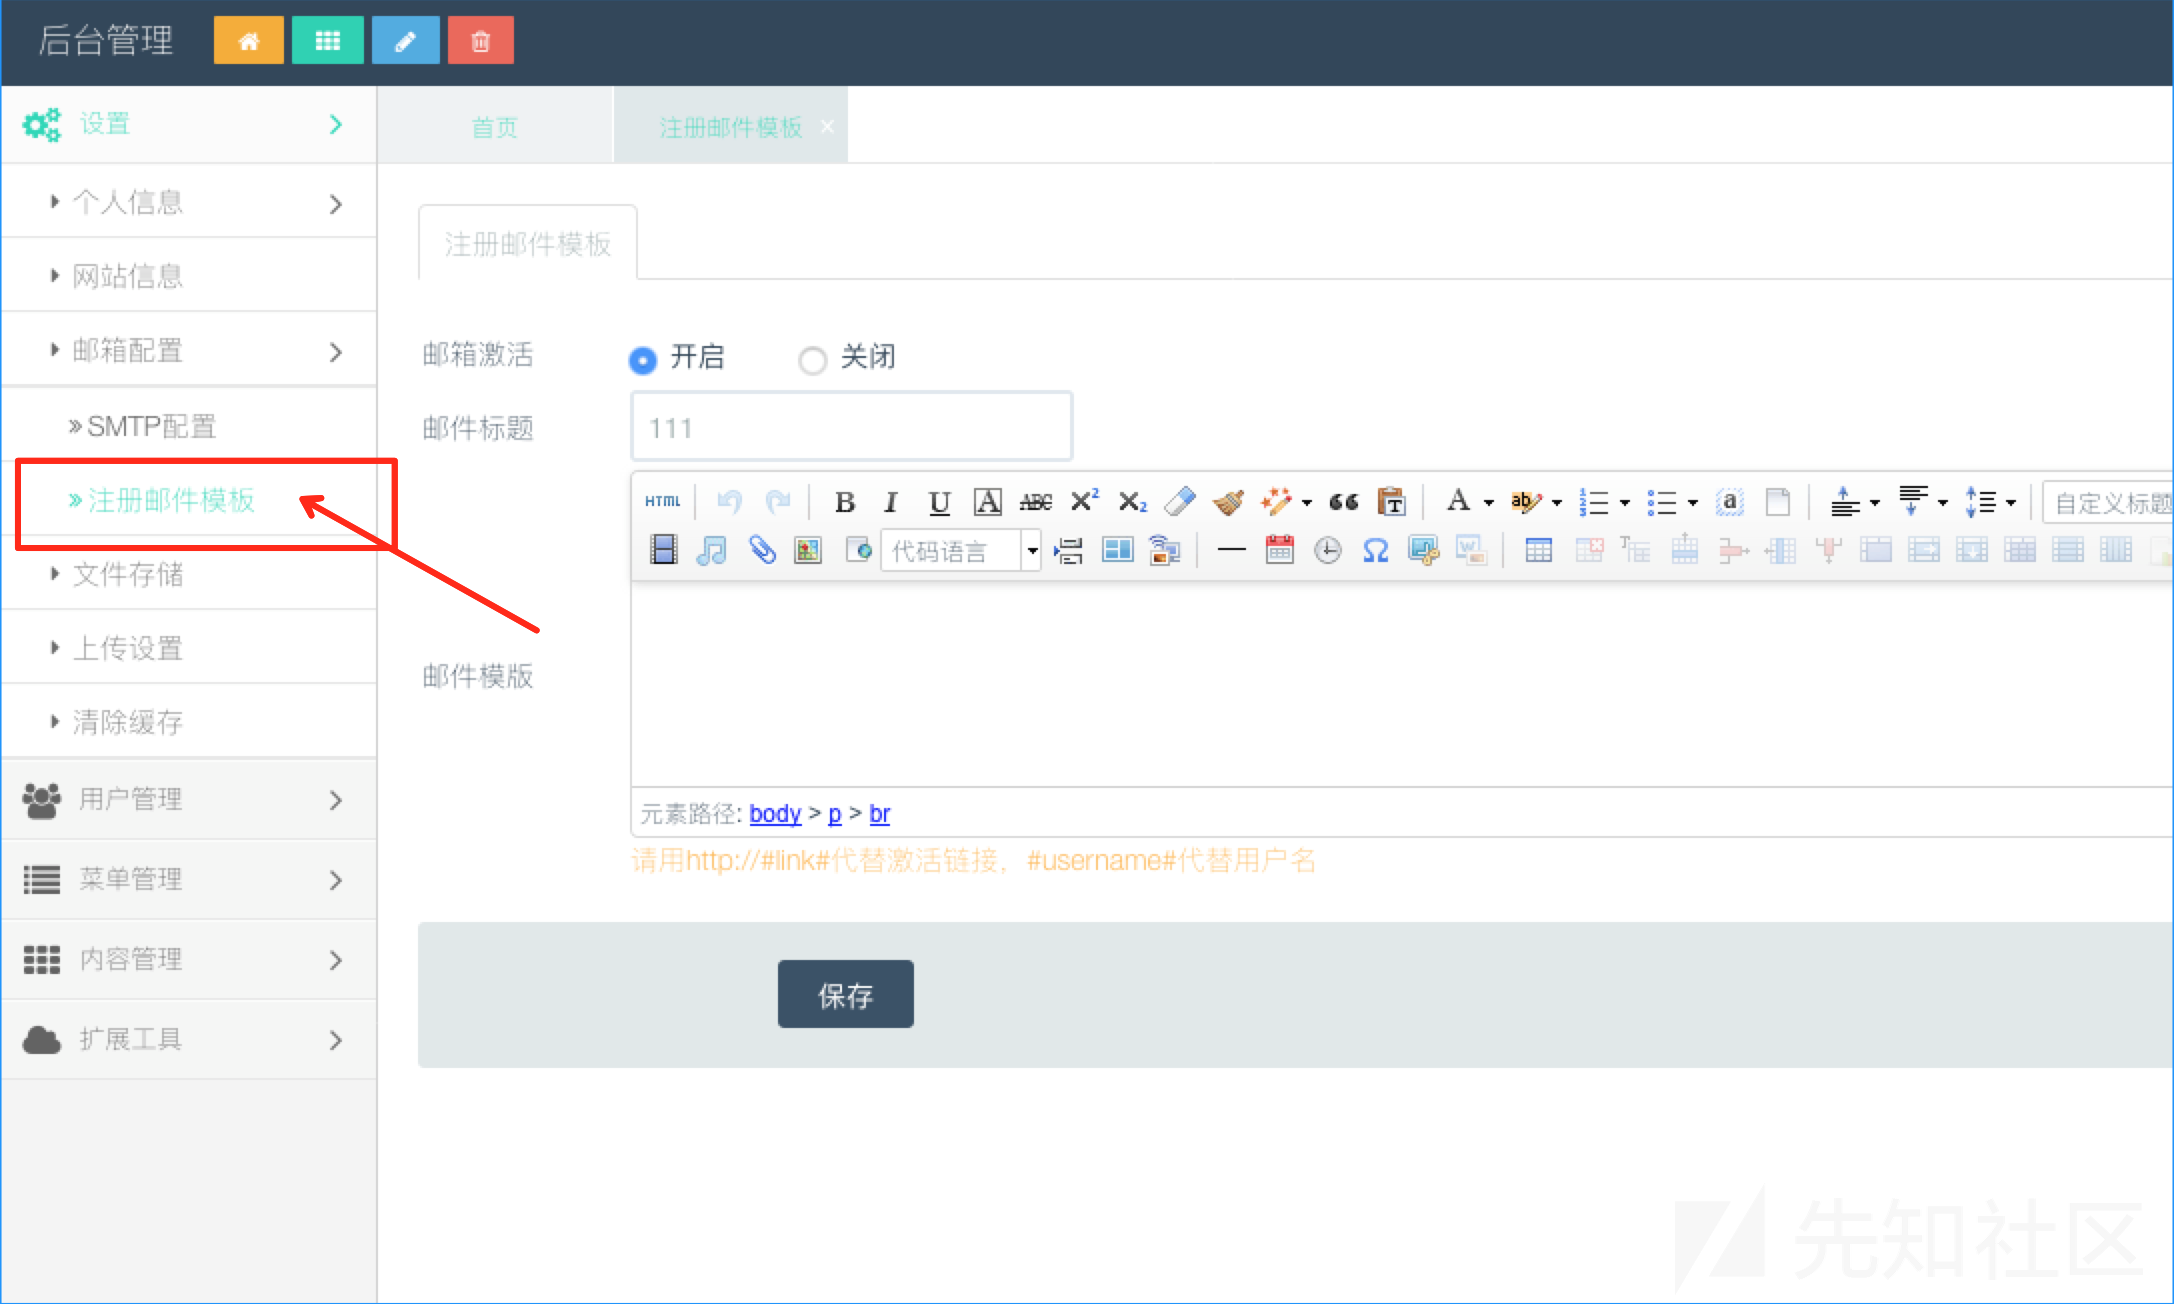Click the superscript icon
This screenshot has height=1304, width=2174.
tap(1084, 502)
